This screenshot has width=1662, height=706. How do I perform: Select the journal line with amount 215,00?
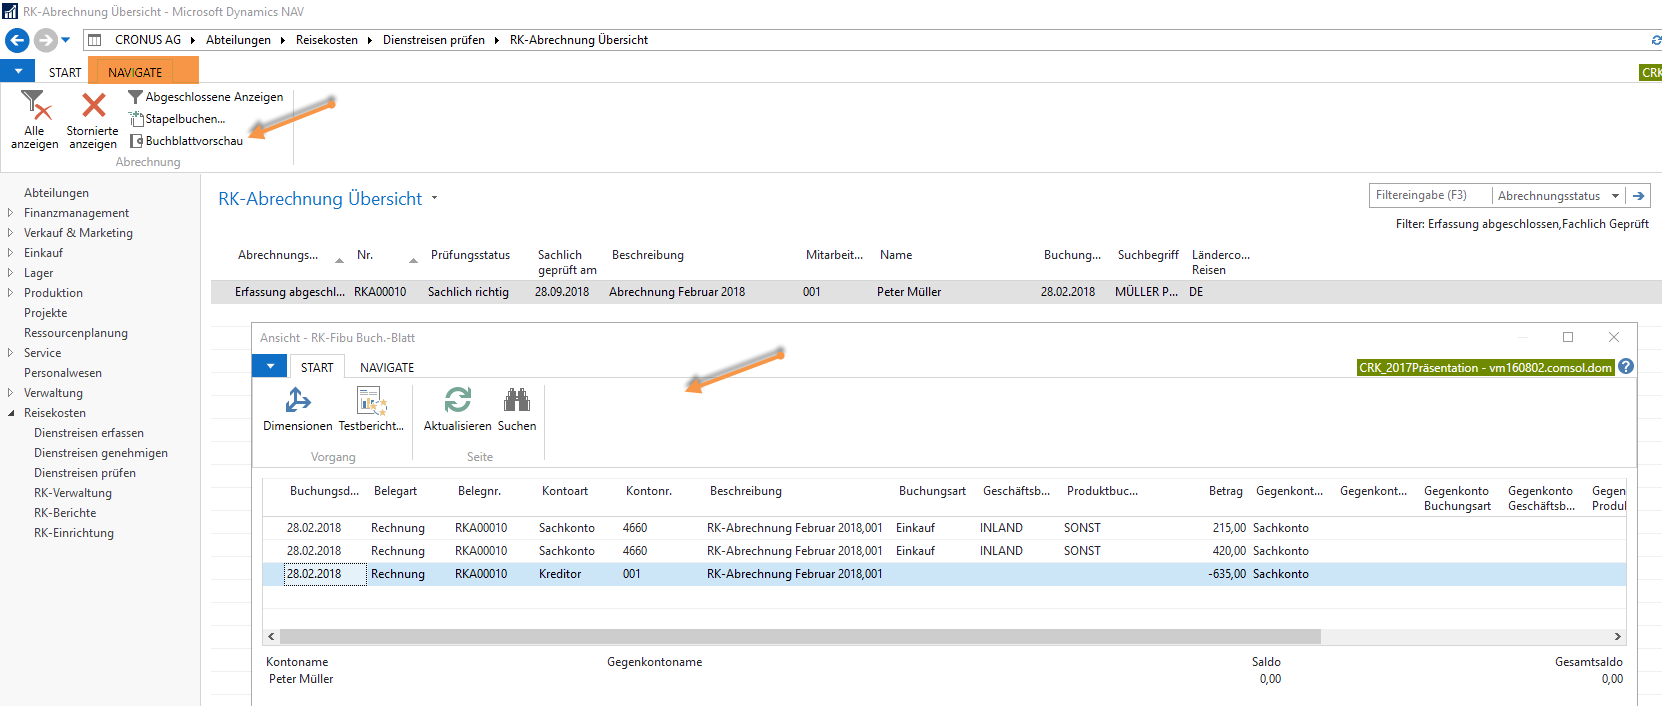pos(944,528)
